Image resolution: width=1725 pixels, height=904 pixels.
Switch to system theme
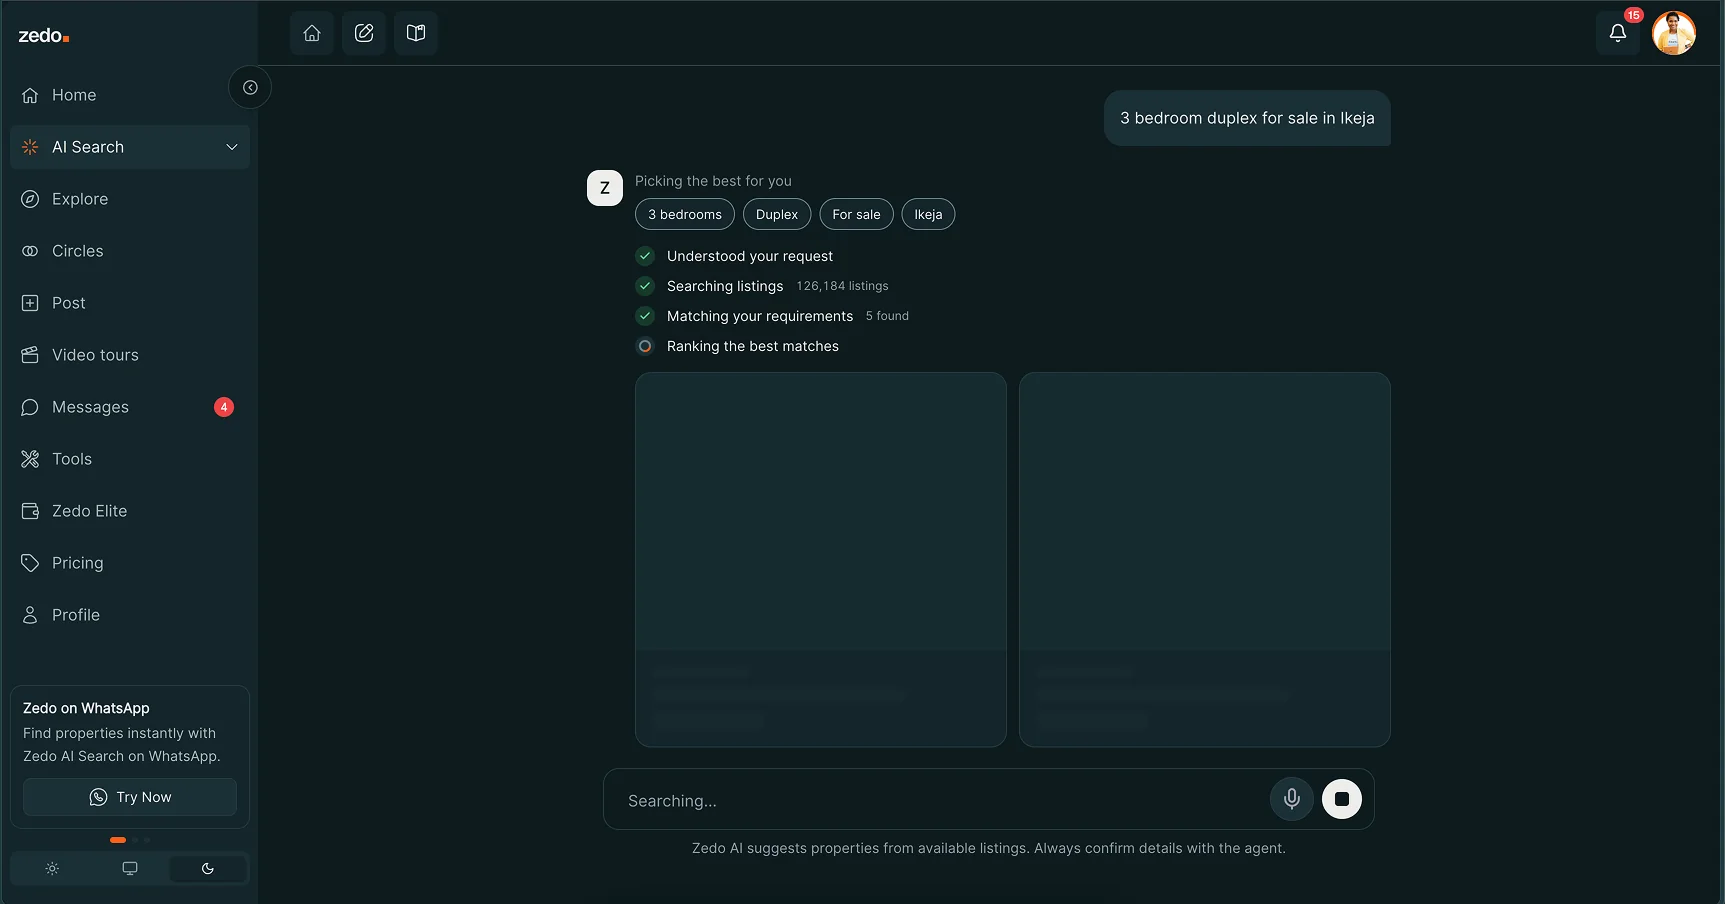pos(130,869)
